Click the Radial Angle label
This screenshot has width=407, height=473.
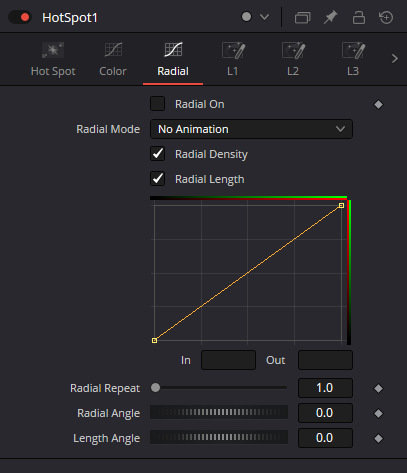point(108,413)
